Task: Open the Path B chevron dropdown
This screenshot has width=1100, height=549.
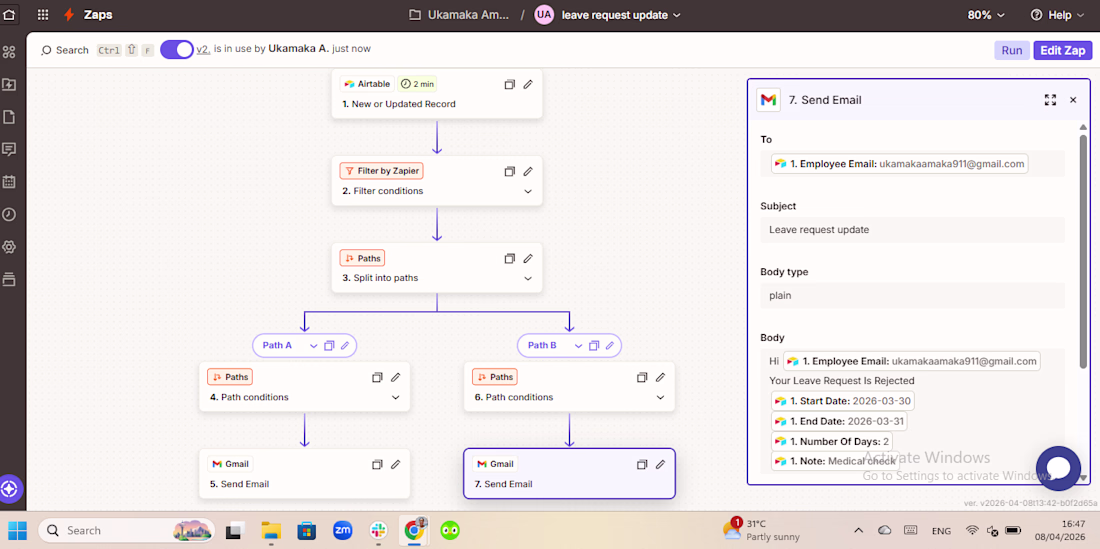Action: (578, 346)
